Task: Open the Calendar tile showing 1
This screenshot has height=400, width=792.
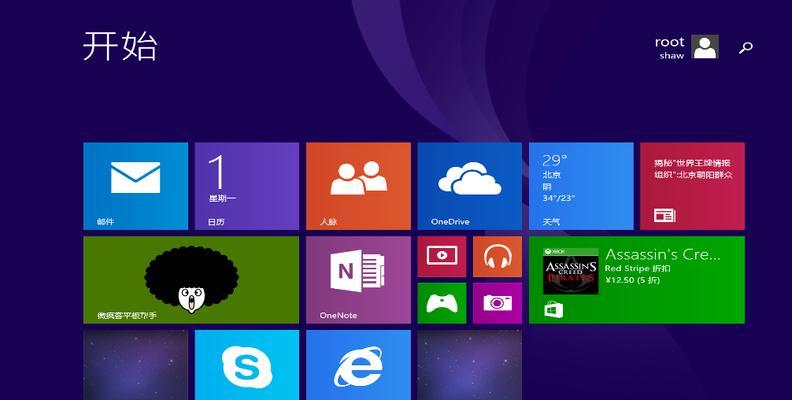Action: coord(246,186)
